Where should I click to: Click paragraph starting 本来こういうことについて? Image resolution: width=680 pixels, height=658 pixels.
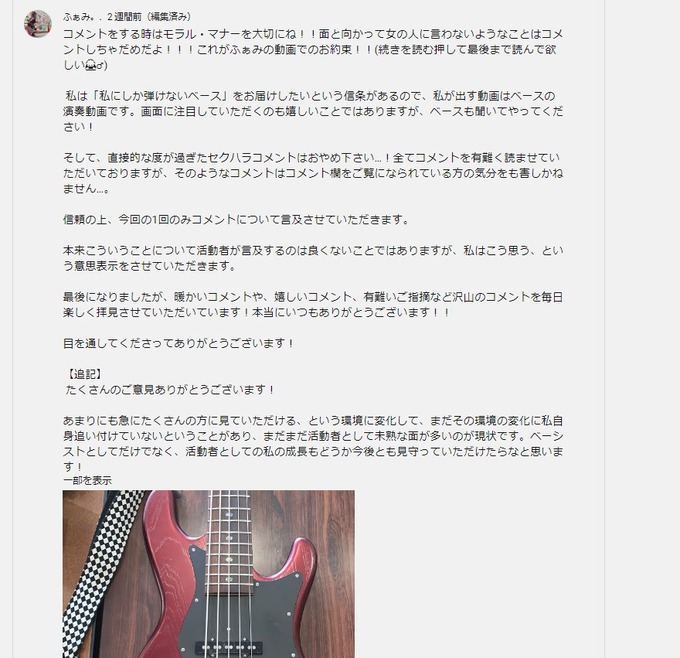(313, 258)
